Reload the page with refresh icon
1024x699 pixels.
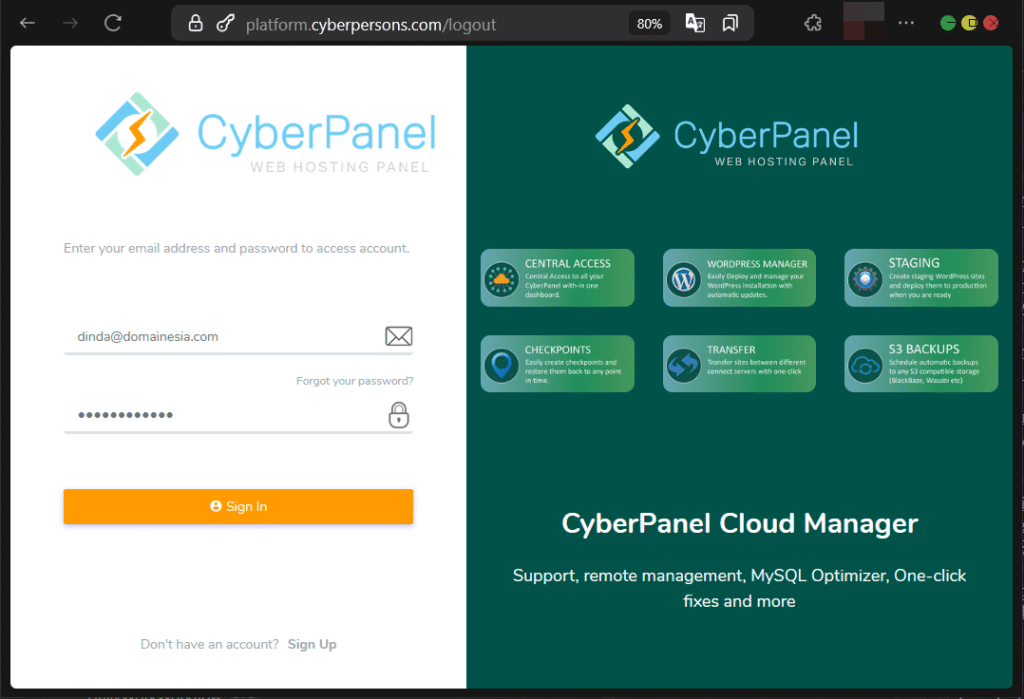pos(113,24)
